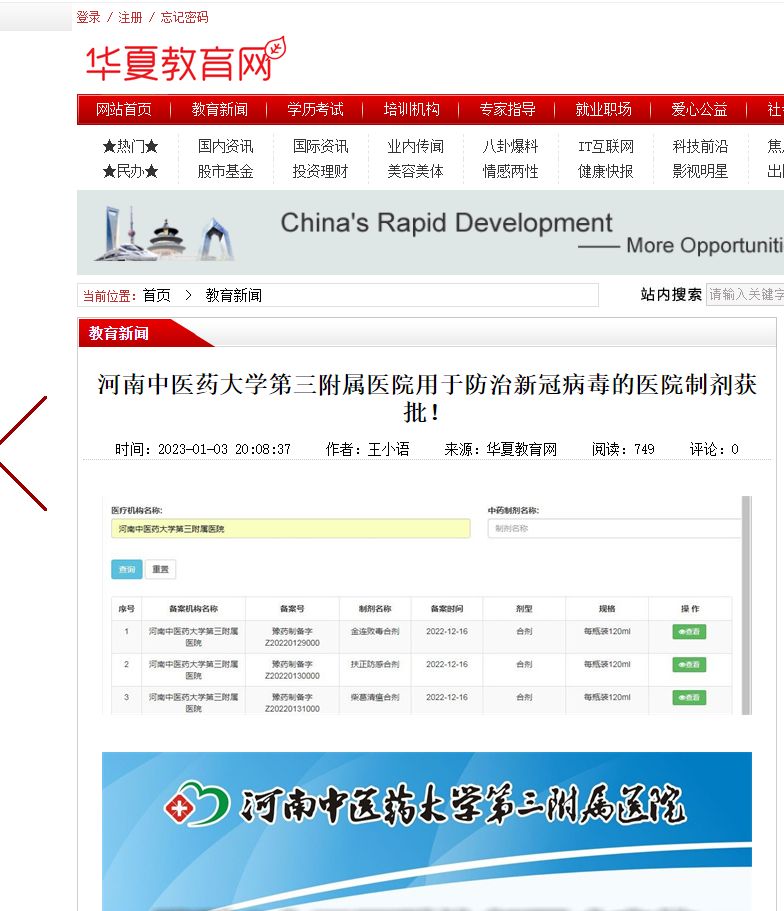Focus the 站内搜索 keyword input field
This screenshot has width=784, height=911.
745,294
